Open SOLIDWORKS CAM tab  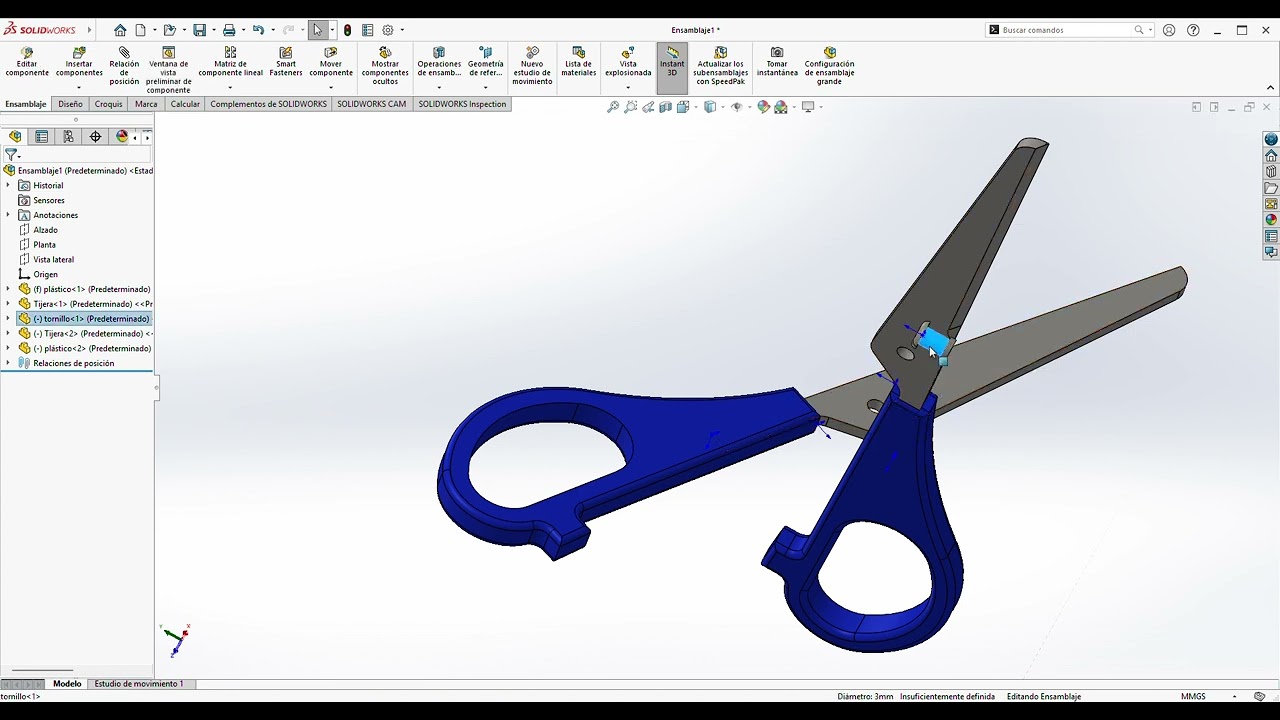(371, 104)
